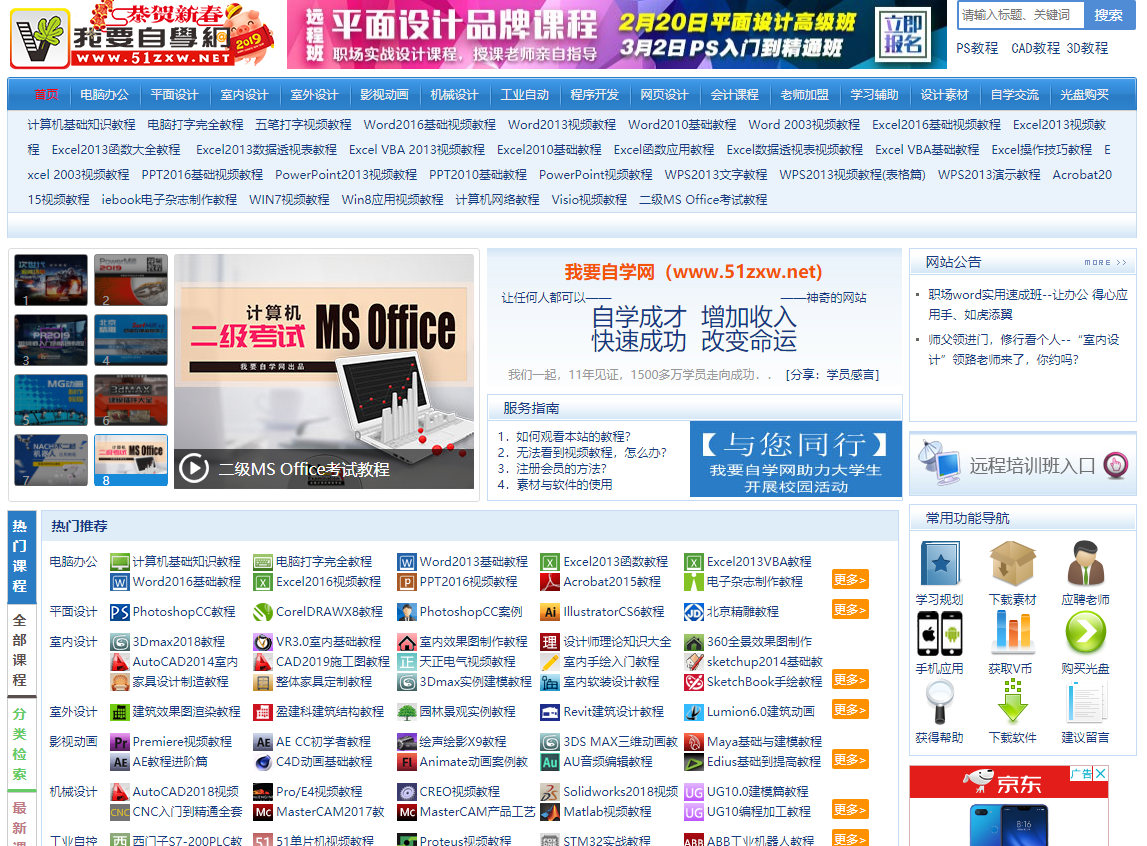Click the Excel icon beside Excel2013函数教程

(x=550, y=562)
